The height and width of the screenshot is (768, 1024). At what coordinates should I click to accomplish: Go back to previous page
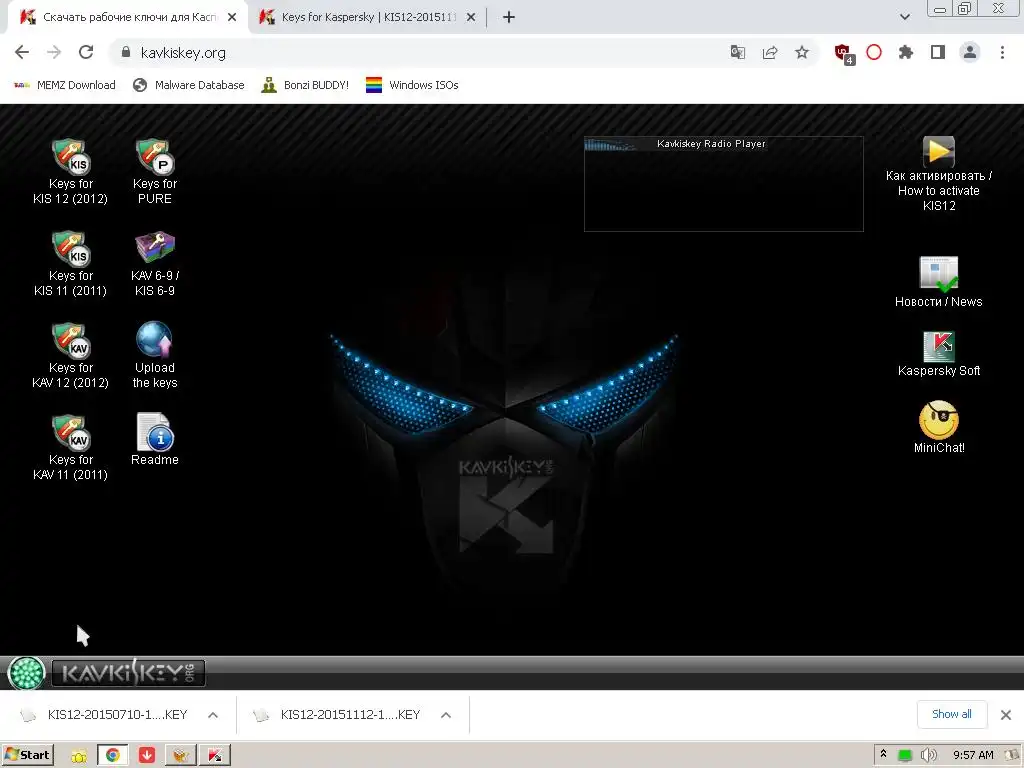tap(22, 52)
